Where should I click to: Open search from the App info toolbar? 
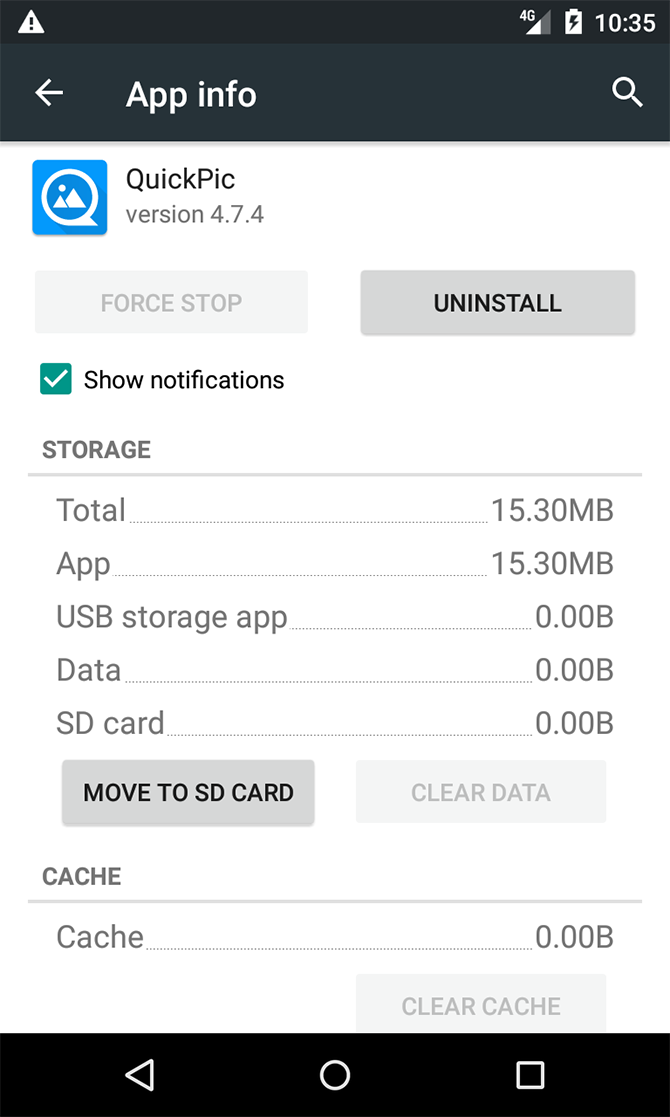[x=627, y=92]
